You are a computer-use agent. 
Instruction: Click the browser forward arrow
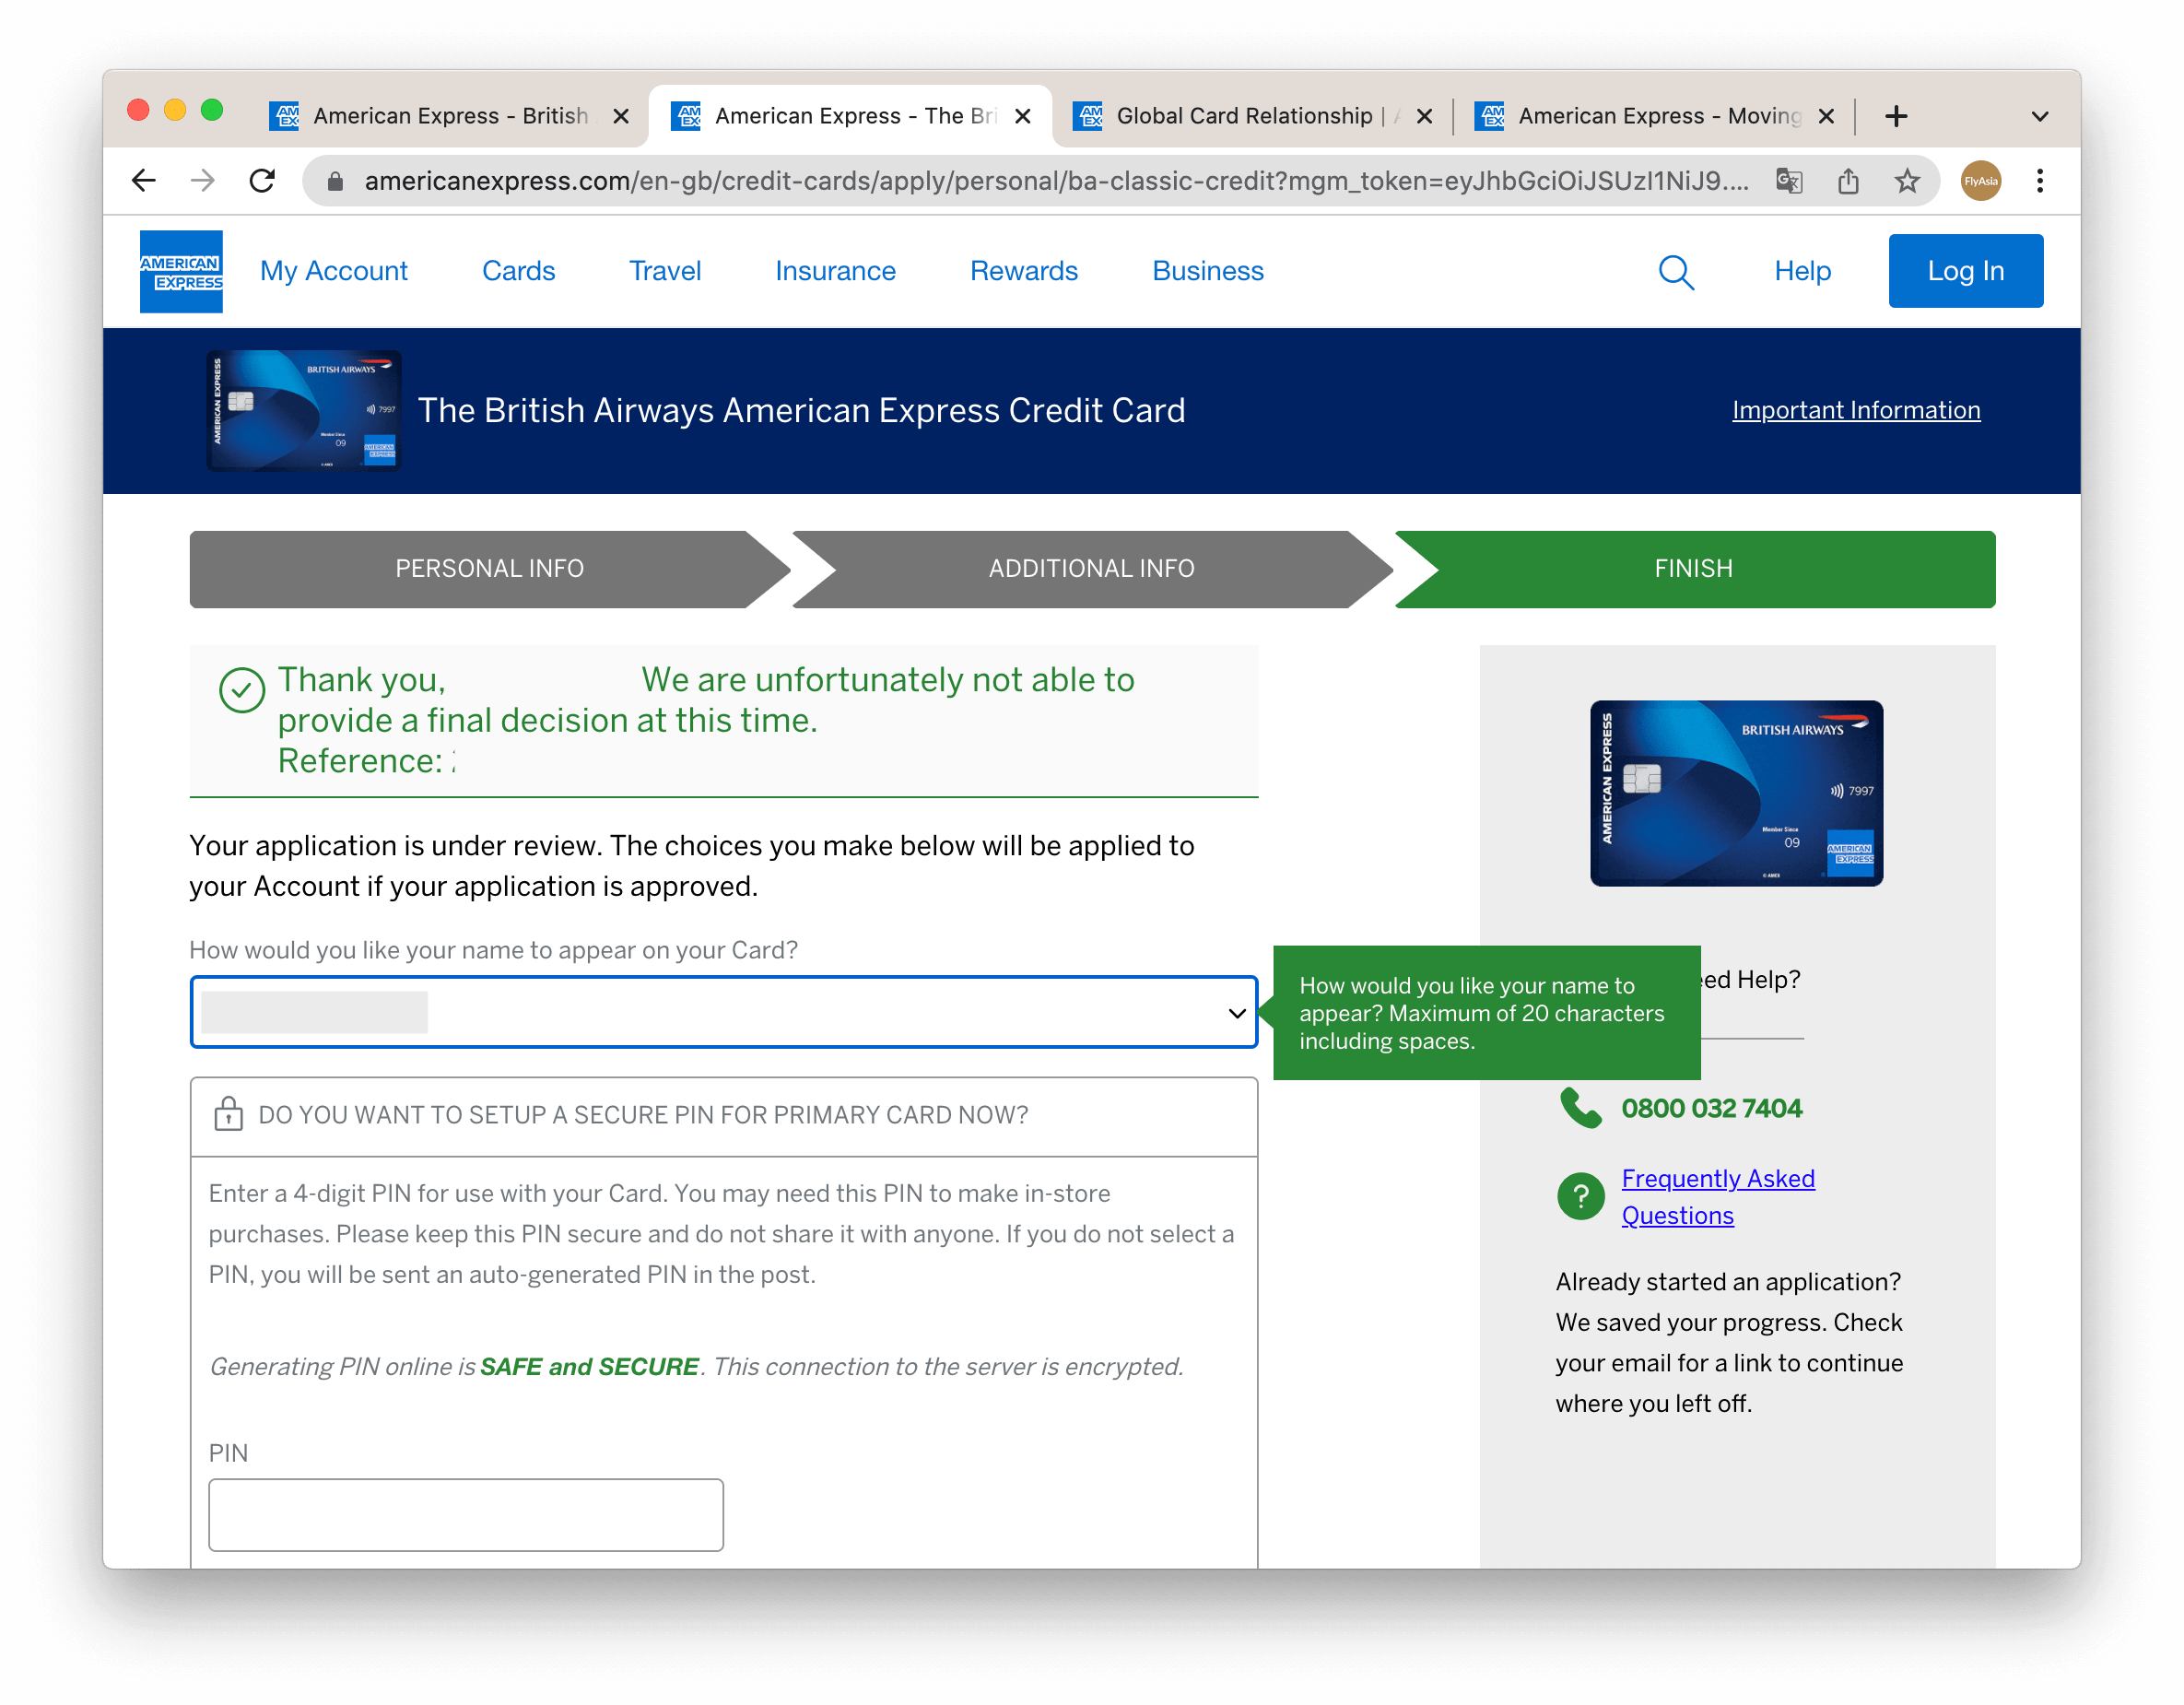[203, 181]
